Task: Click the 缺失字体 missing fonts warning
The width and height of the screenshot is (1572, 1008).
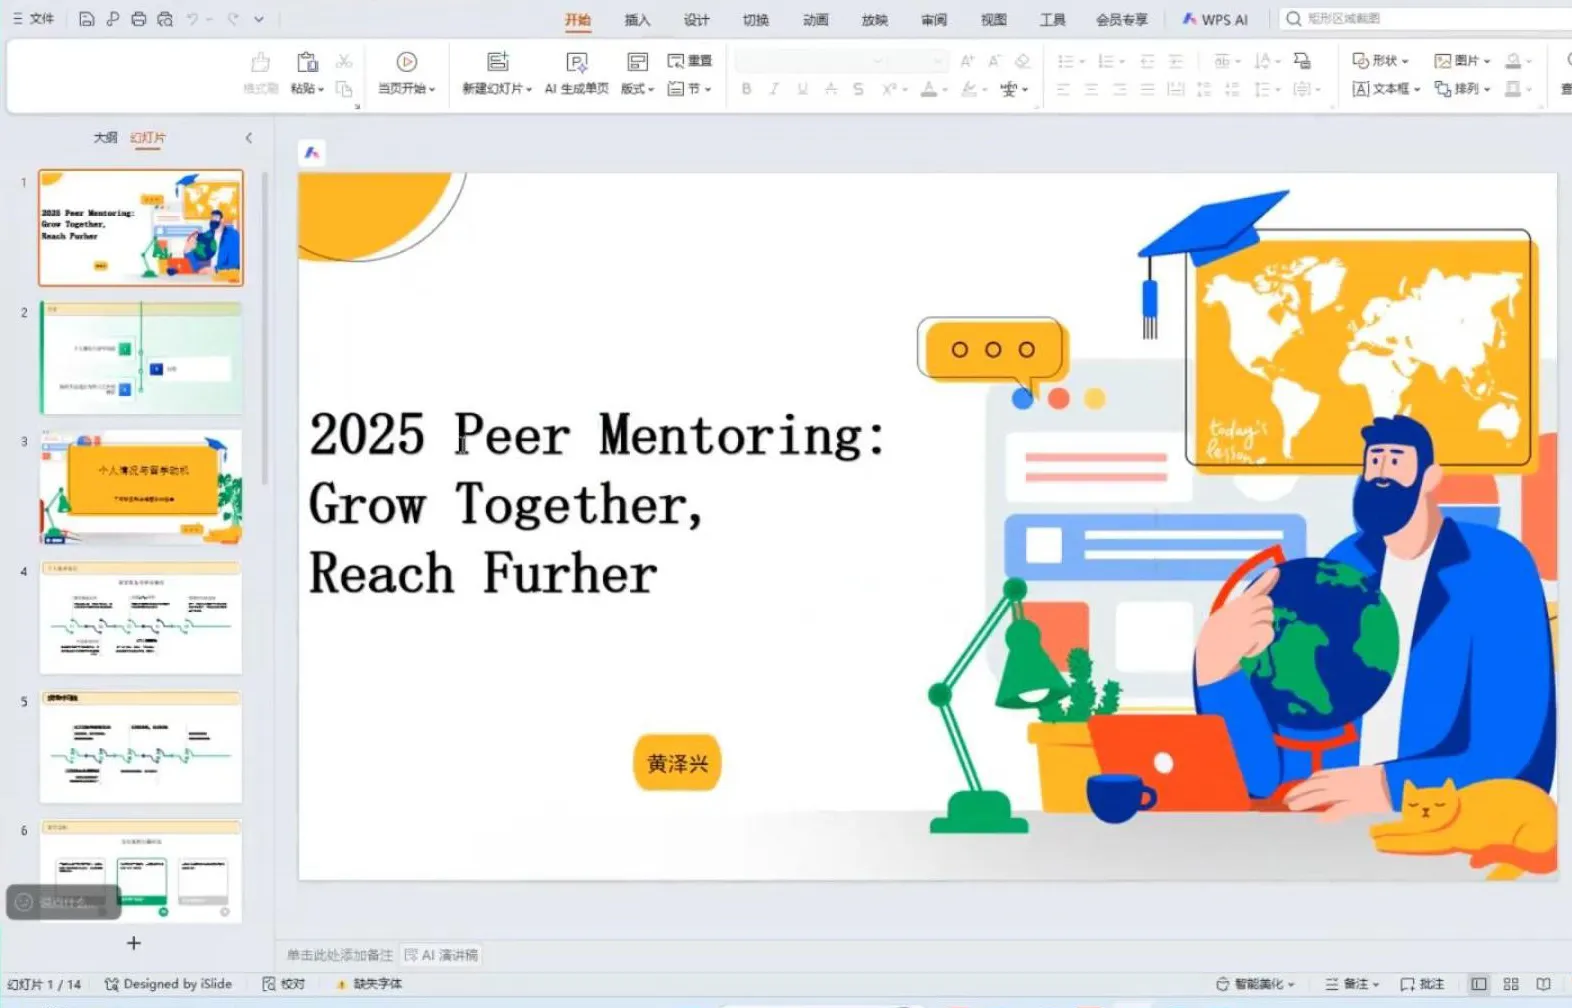Action: (x=369, y=984)
